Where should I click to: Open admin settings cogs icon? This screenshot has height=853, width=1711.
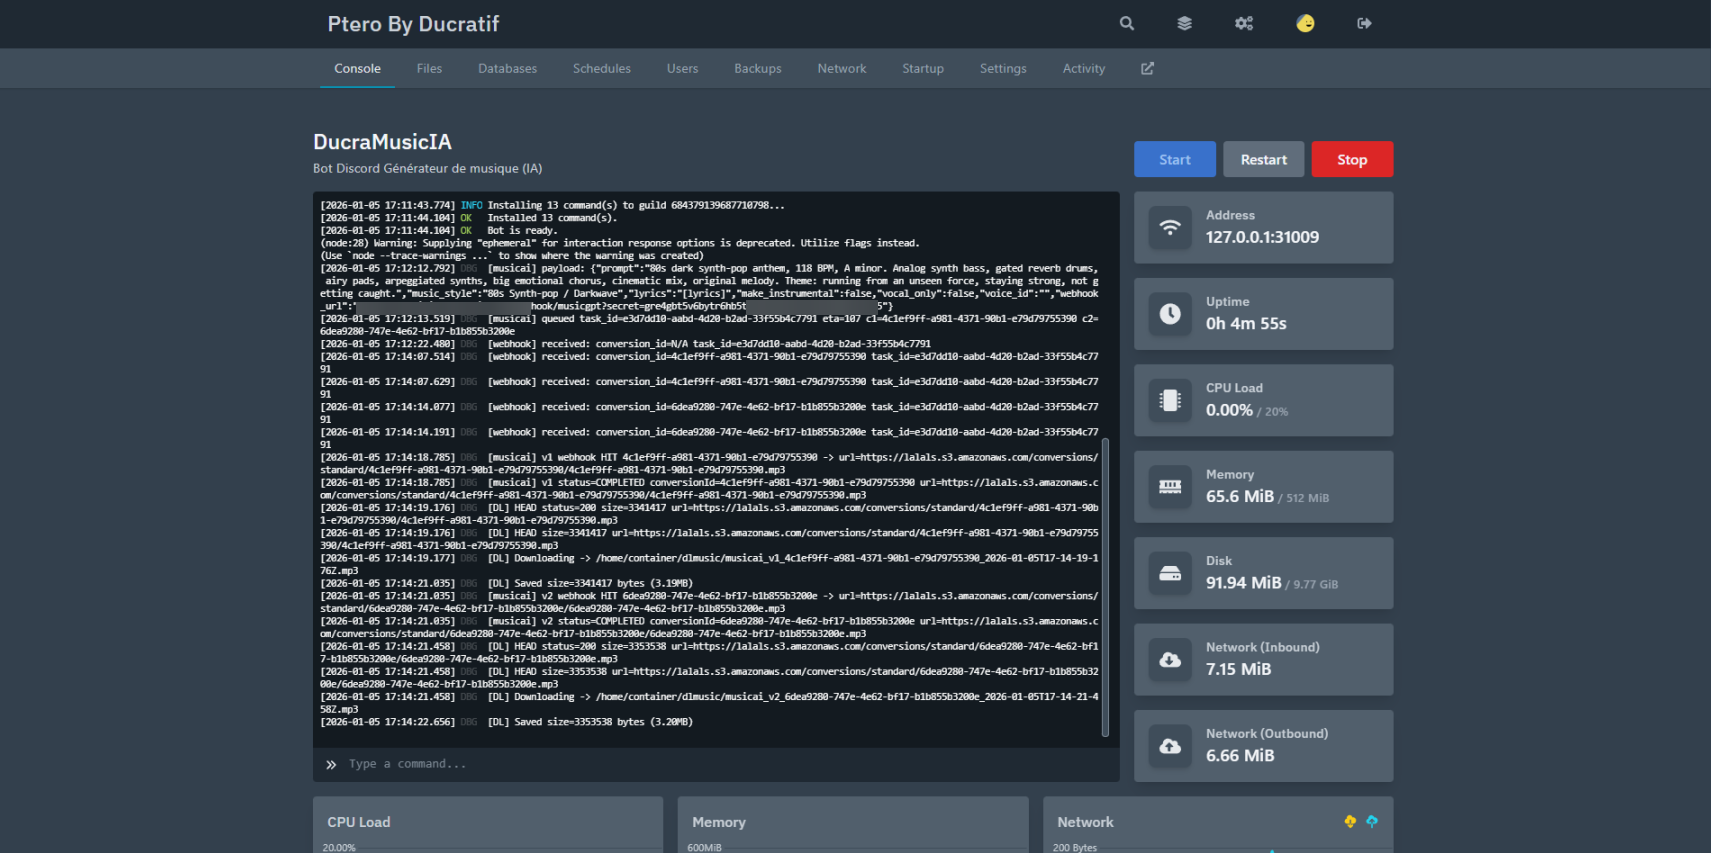(x=1244, y=23)
